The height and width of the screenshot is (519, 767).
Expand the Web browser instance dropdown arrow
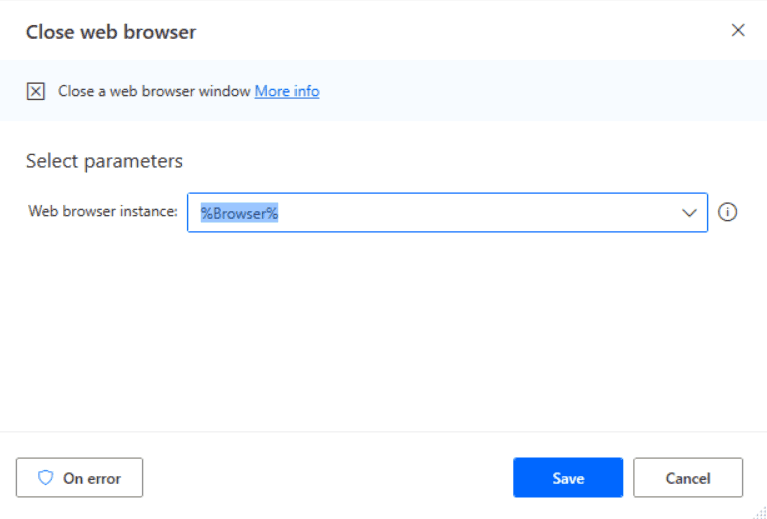pos(689,213)
